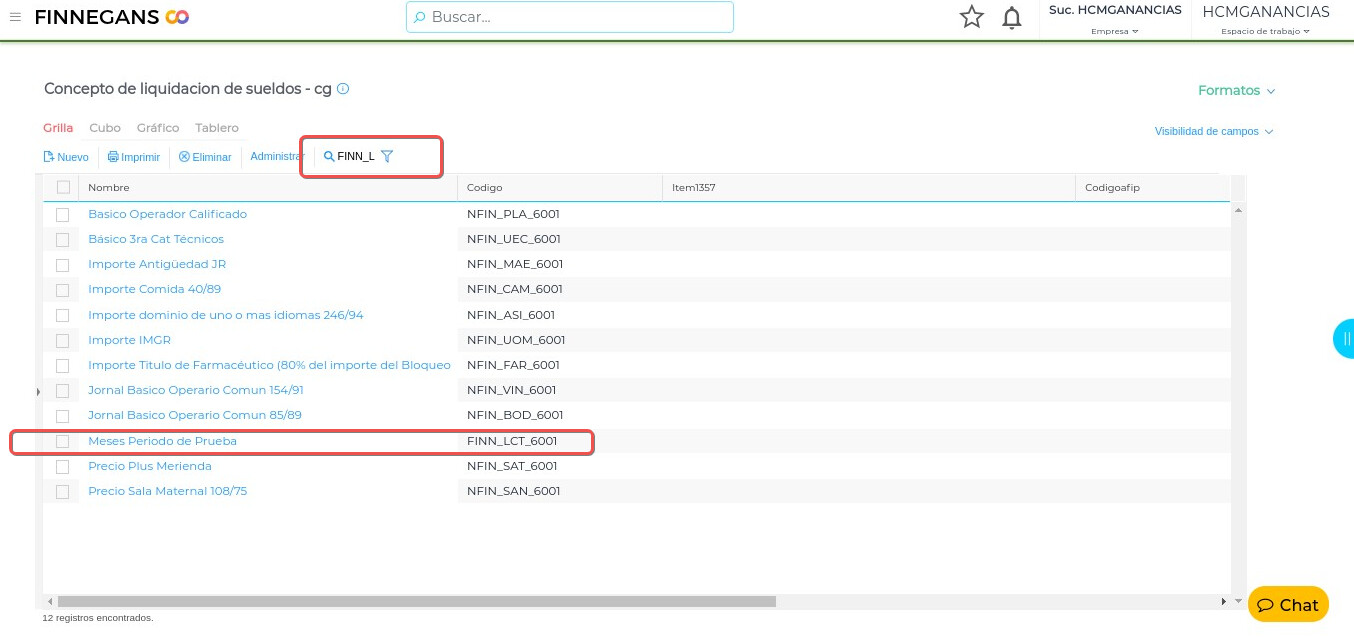Image resolution: width=1354 pixels, height=637 pixels.
Task: Select checkbox for Basico Operador Calificado
Action: 63,214
